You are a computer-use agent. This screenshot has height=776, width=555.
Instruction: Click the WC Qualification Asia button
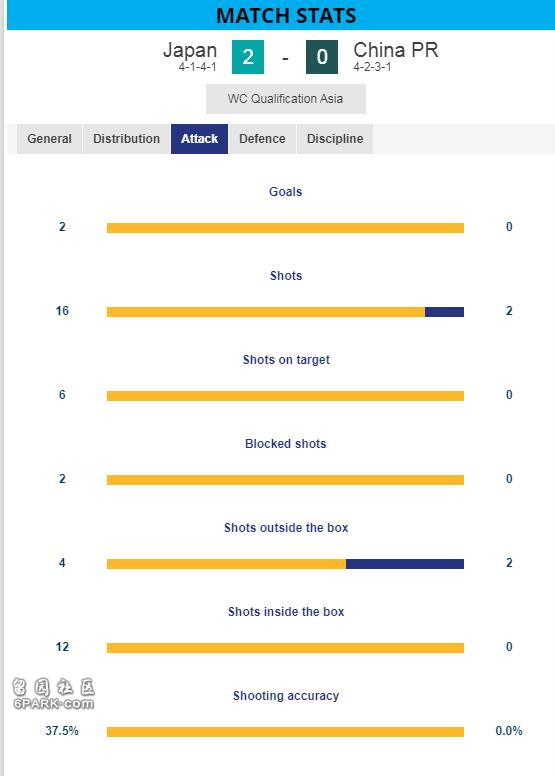pos(286,99)
